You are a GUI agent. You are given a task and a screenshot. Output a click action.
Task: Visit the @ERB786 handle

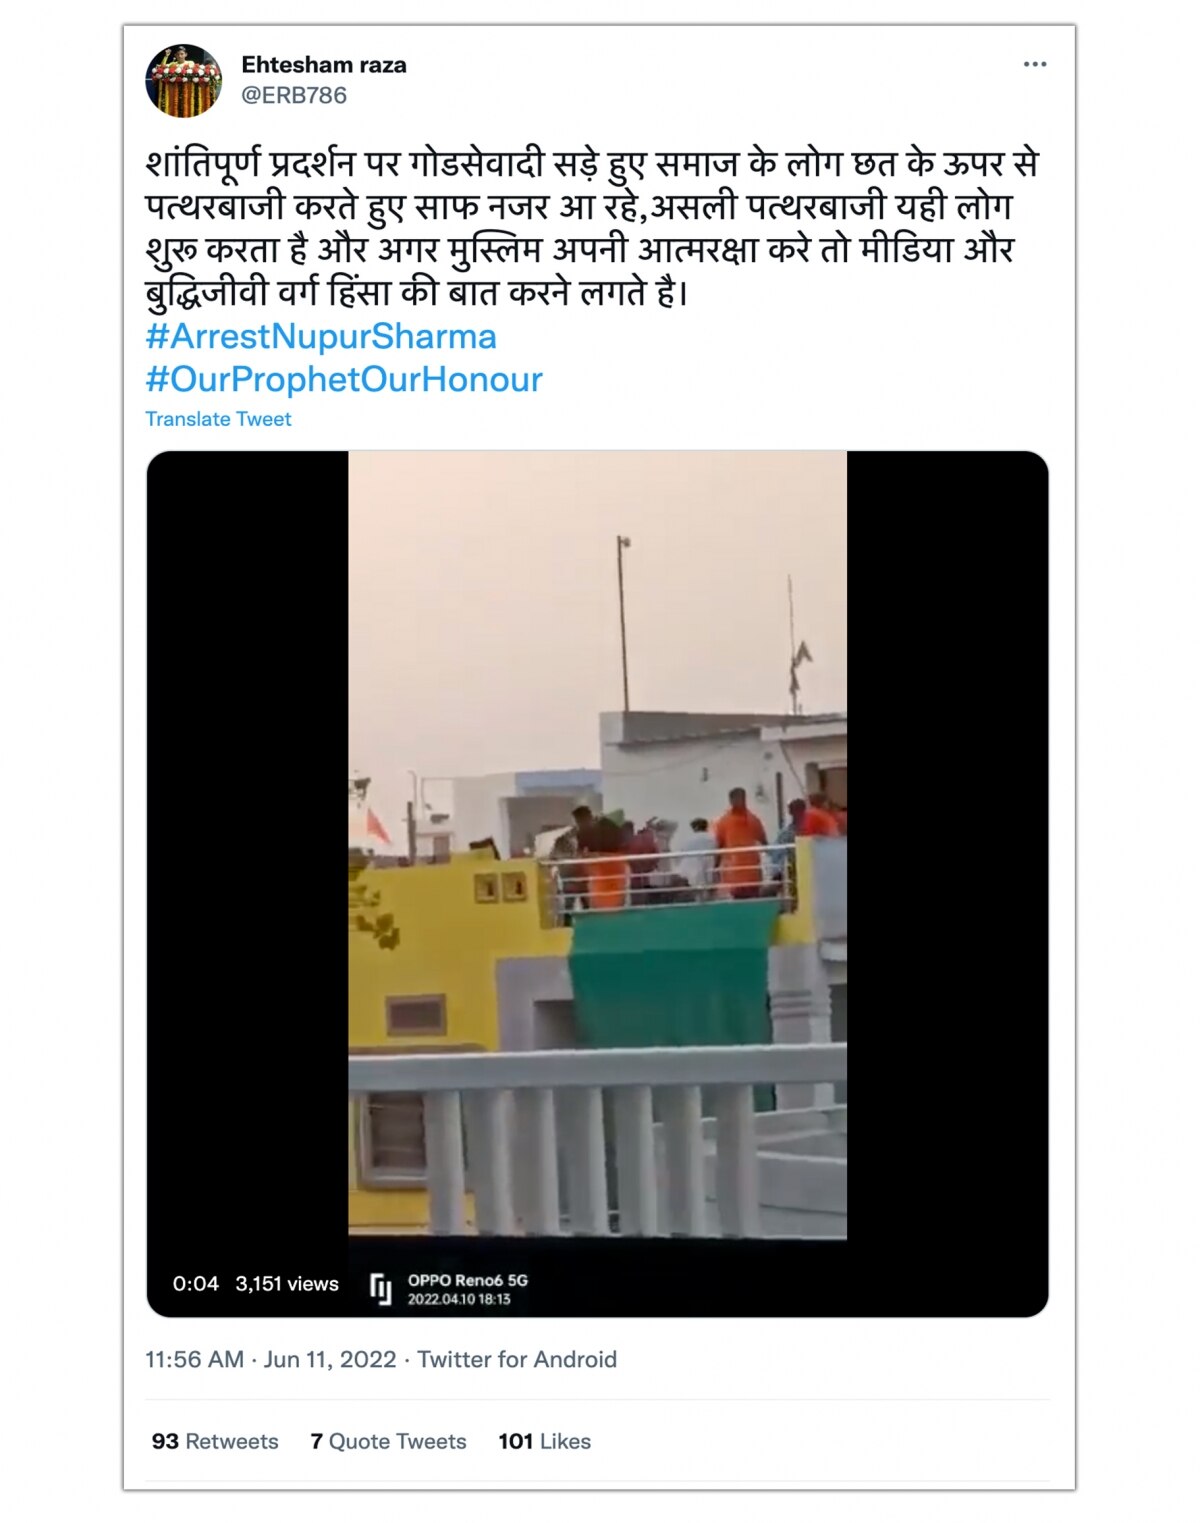(294, 95)
